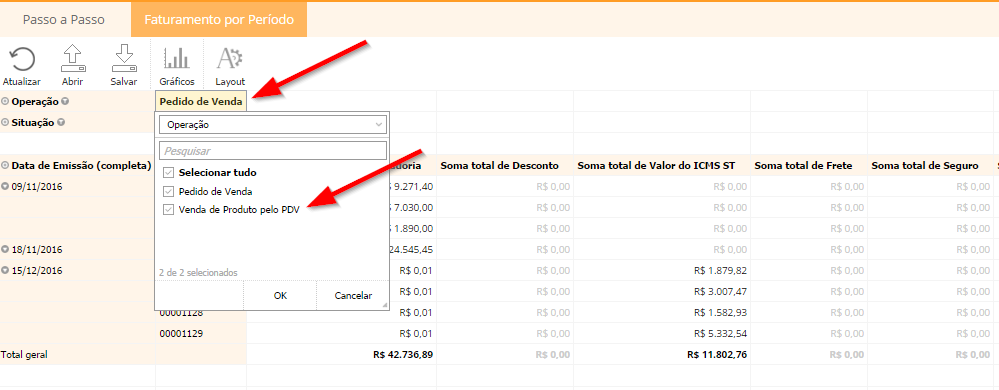Click the Soma total de Frete header

pyautogui.click(x=803, y=166)
